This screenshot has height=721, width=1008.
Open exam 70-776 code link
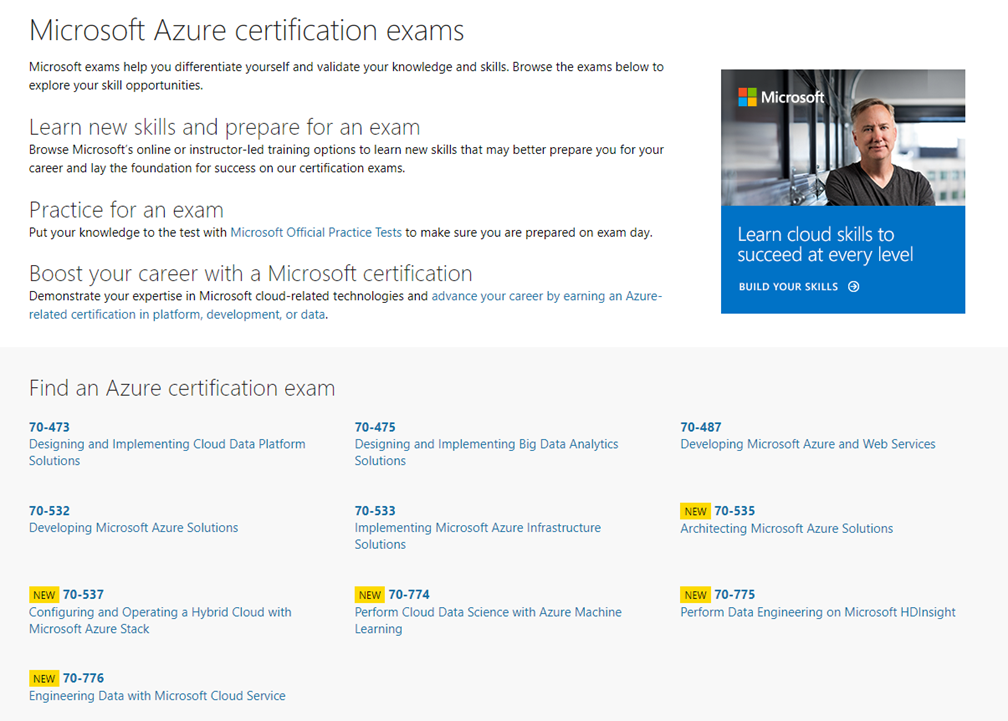(x=83, y=678)
